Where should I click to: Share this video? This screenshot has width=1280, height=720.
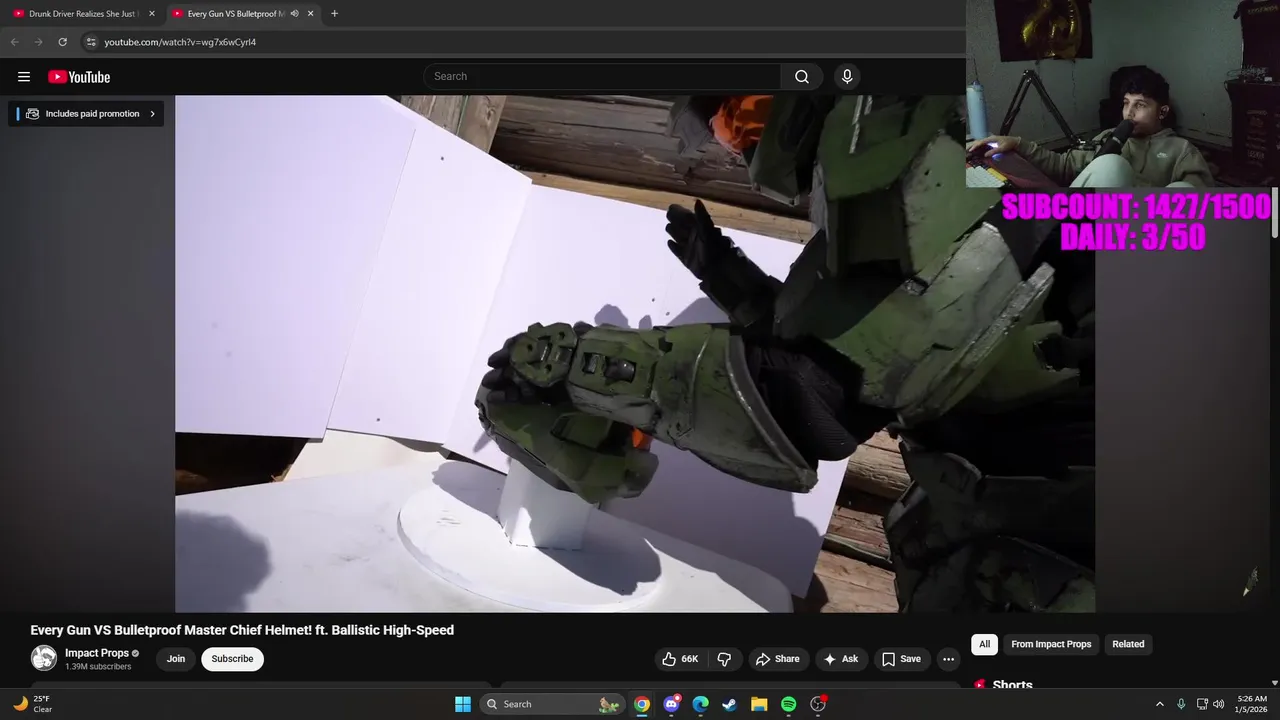pyautogui.click(x=777, y=659)
